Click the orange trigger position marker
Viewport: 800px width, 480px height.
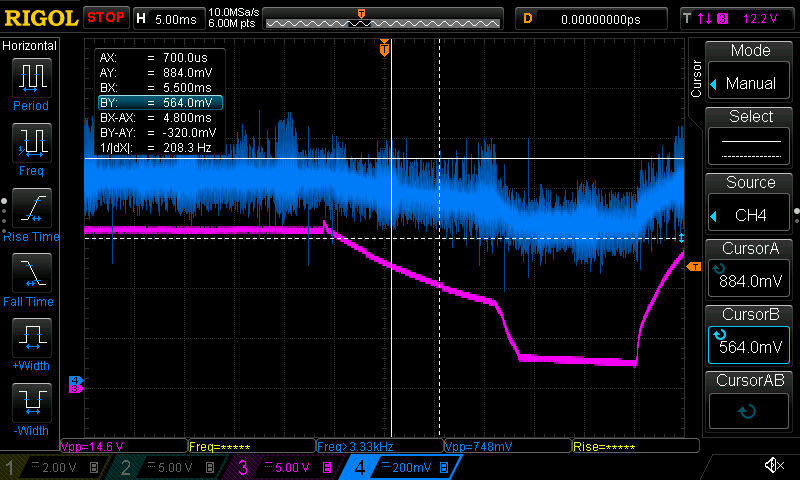tap(385, 48)
